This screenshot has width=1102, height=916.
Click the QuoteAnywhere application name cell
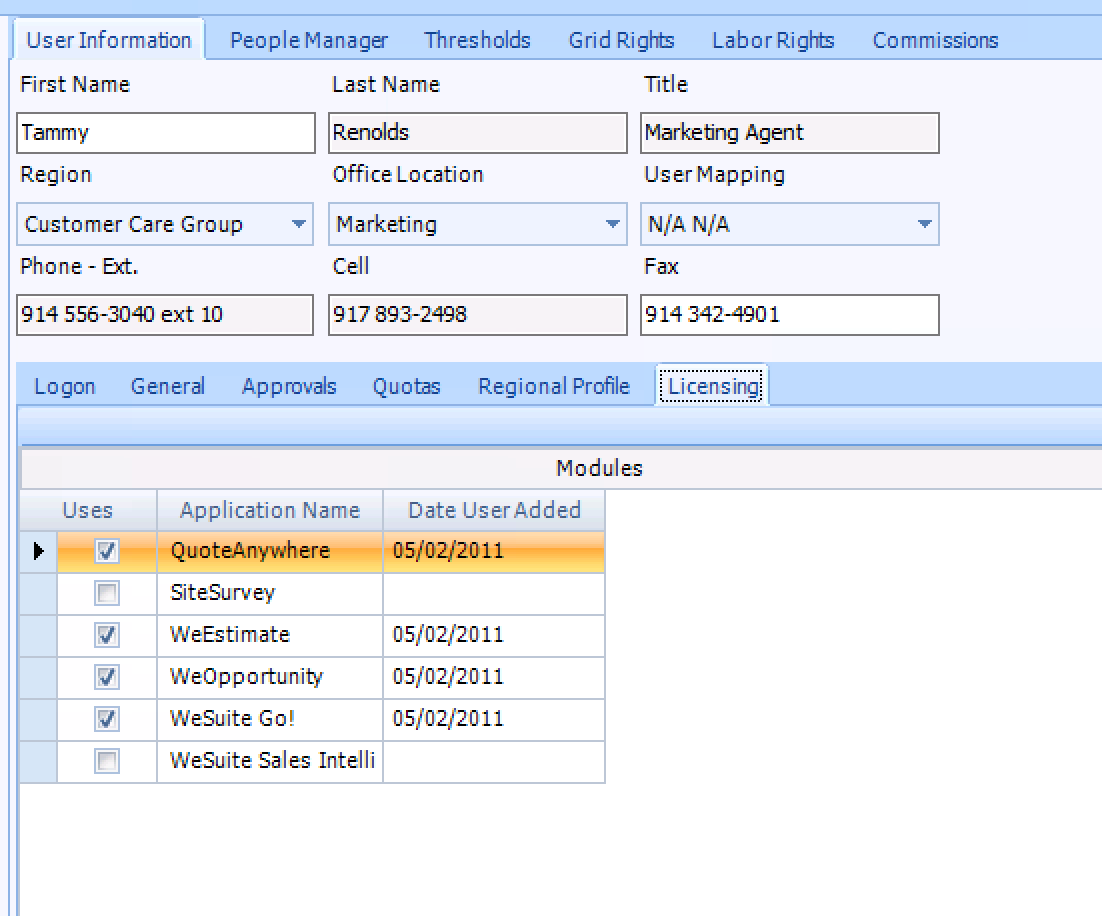pos(270,551)
